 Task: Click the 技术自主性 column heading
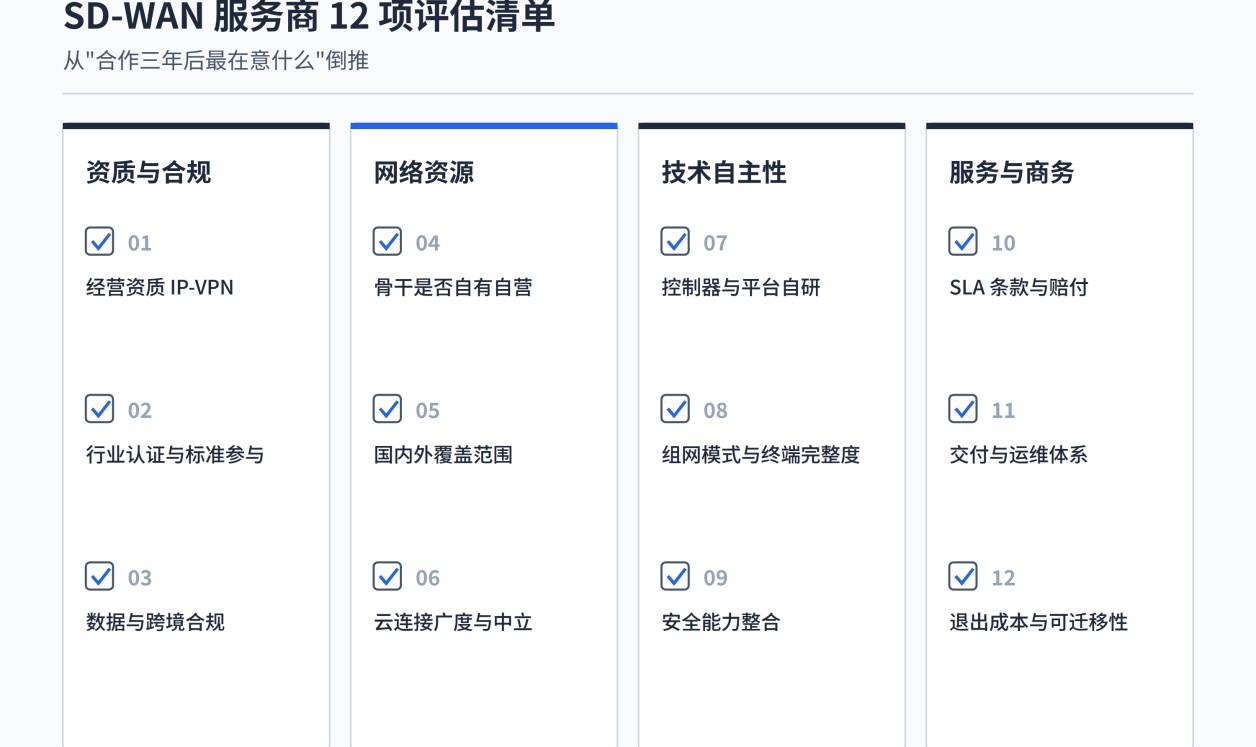point(724,172)
